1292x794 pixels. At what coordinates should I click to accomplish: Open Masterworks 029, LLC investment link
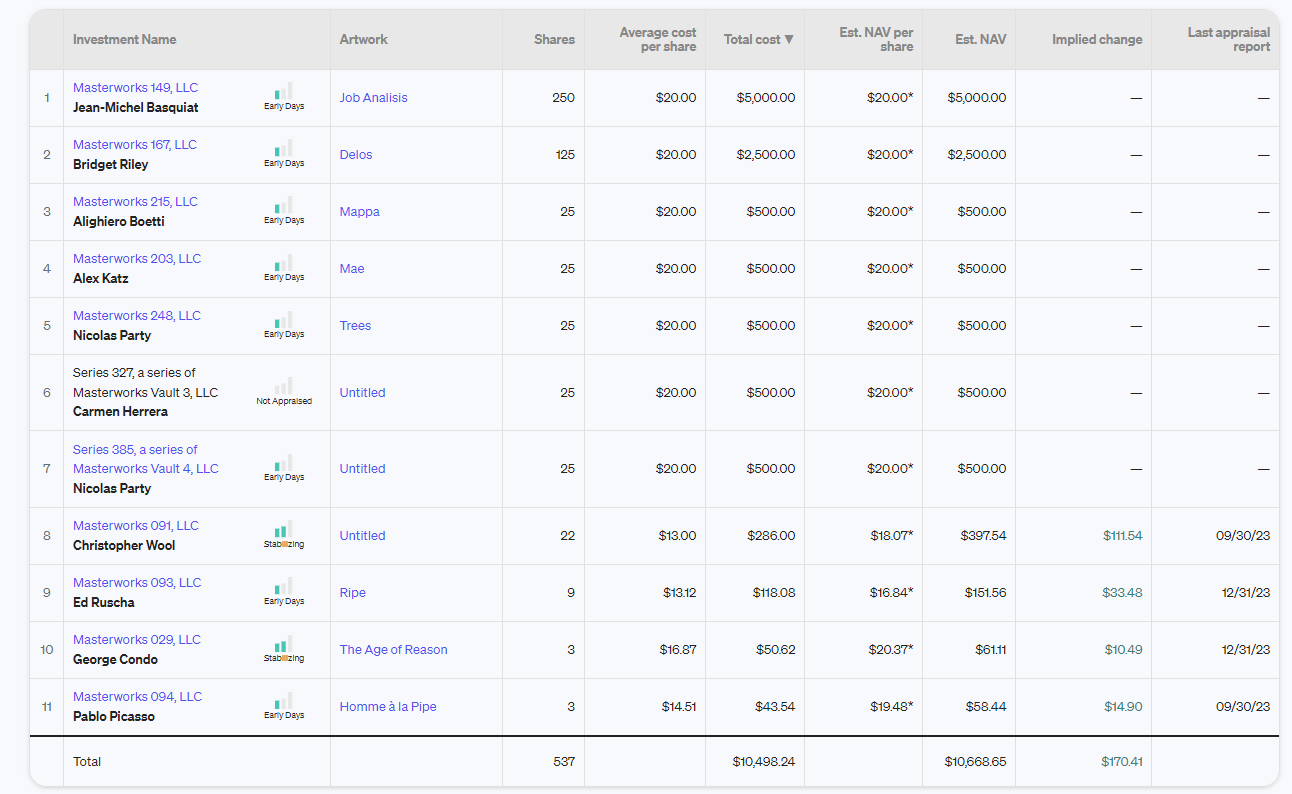(137, 639)
